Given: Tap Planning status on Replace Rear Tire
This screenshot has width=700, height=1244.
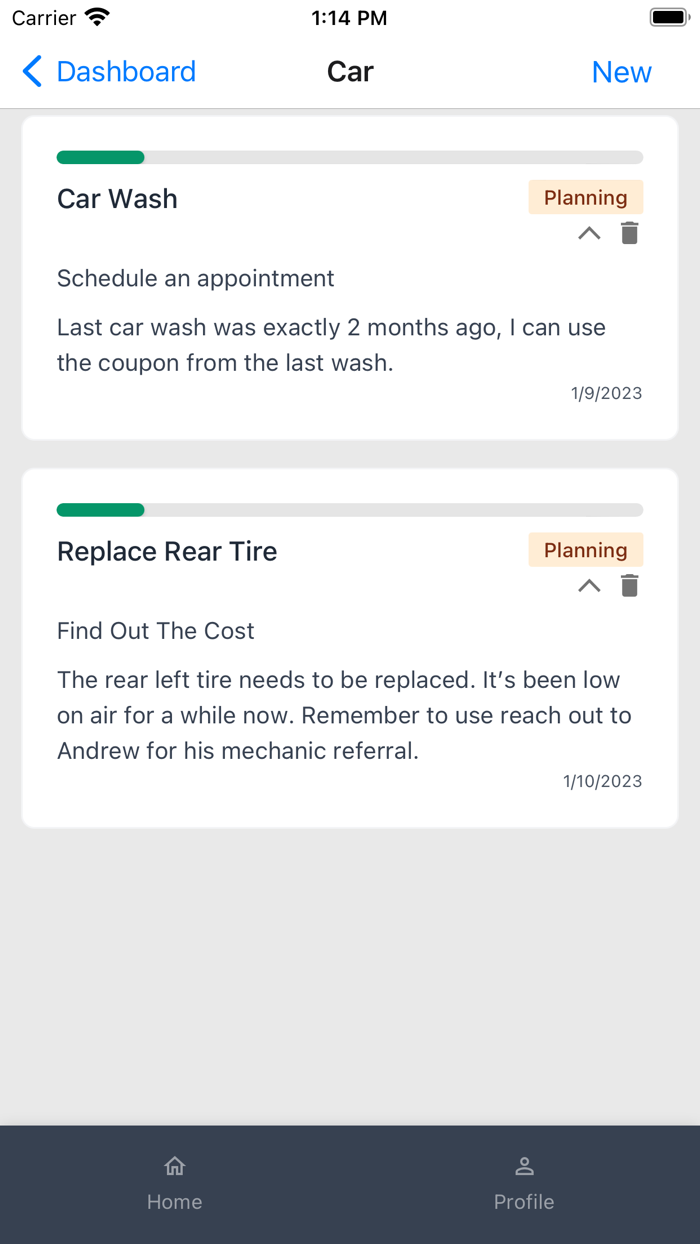Looking at the screenshot, I should tap(585, 550).
